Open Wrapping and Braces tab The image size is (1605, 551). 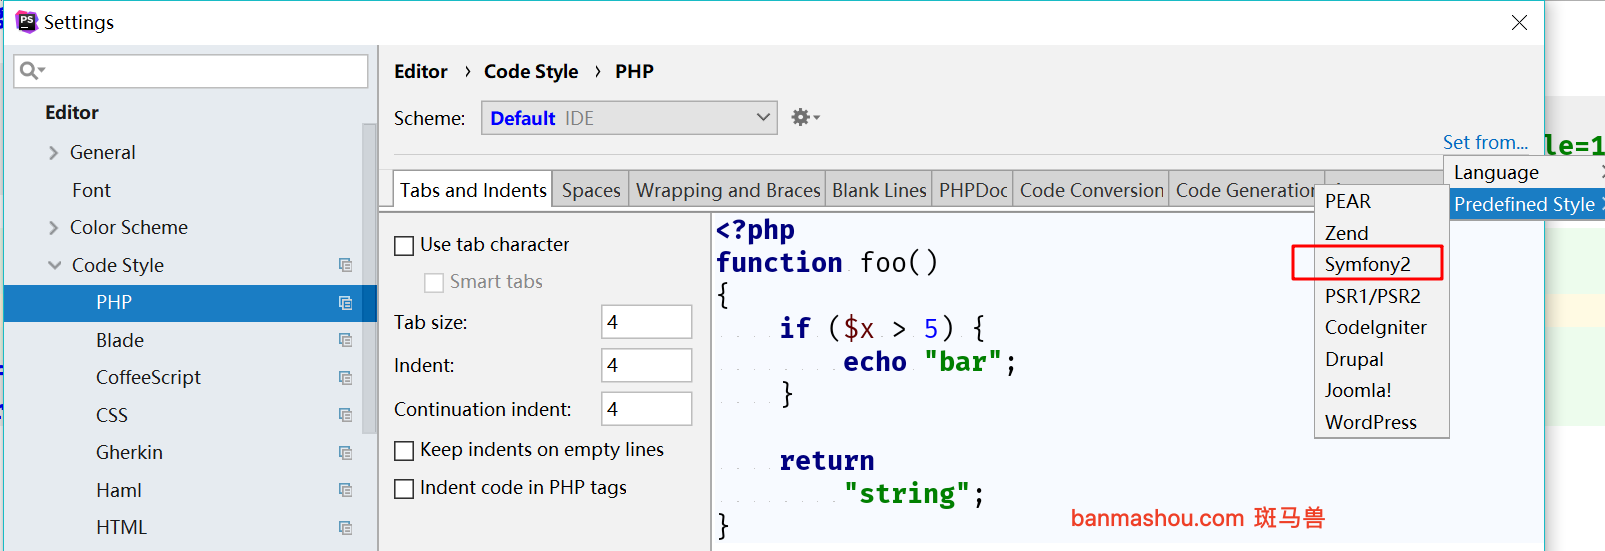tap(728, 190)
